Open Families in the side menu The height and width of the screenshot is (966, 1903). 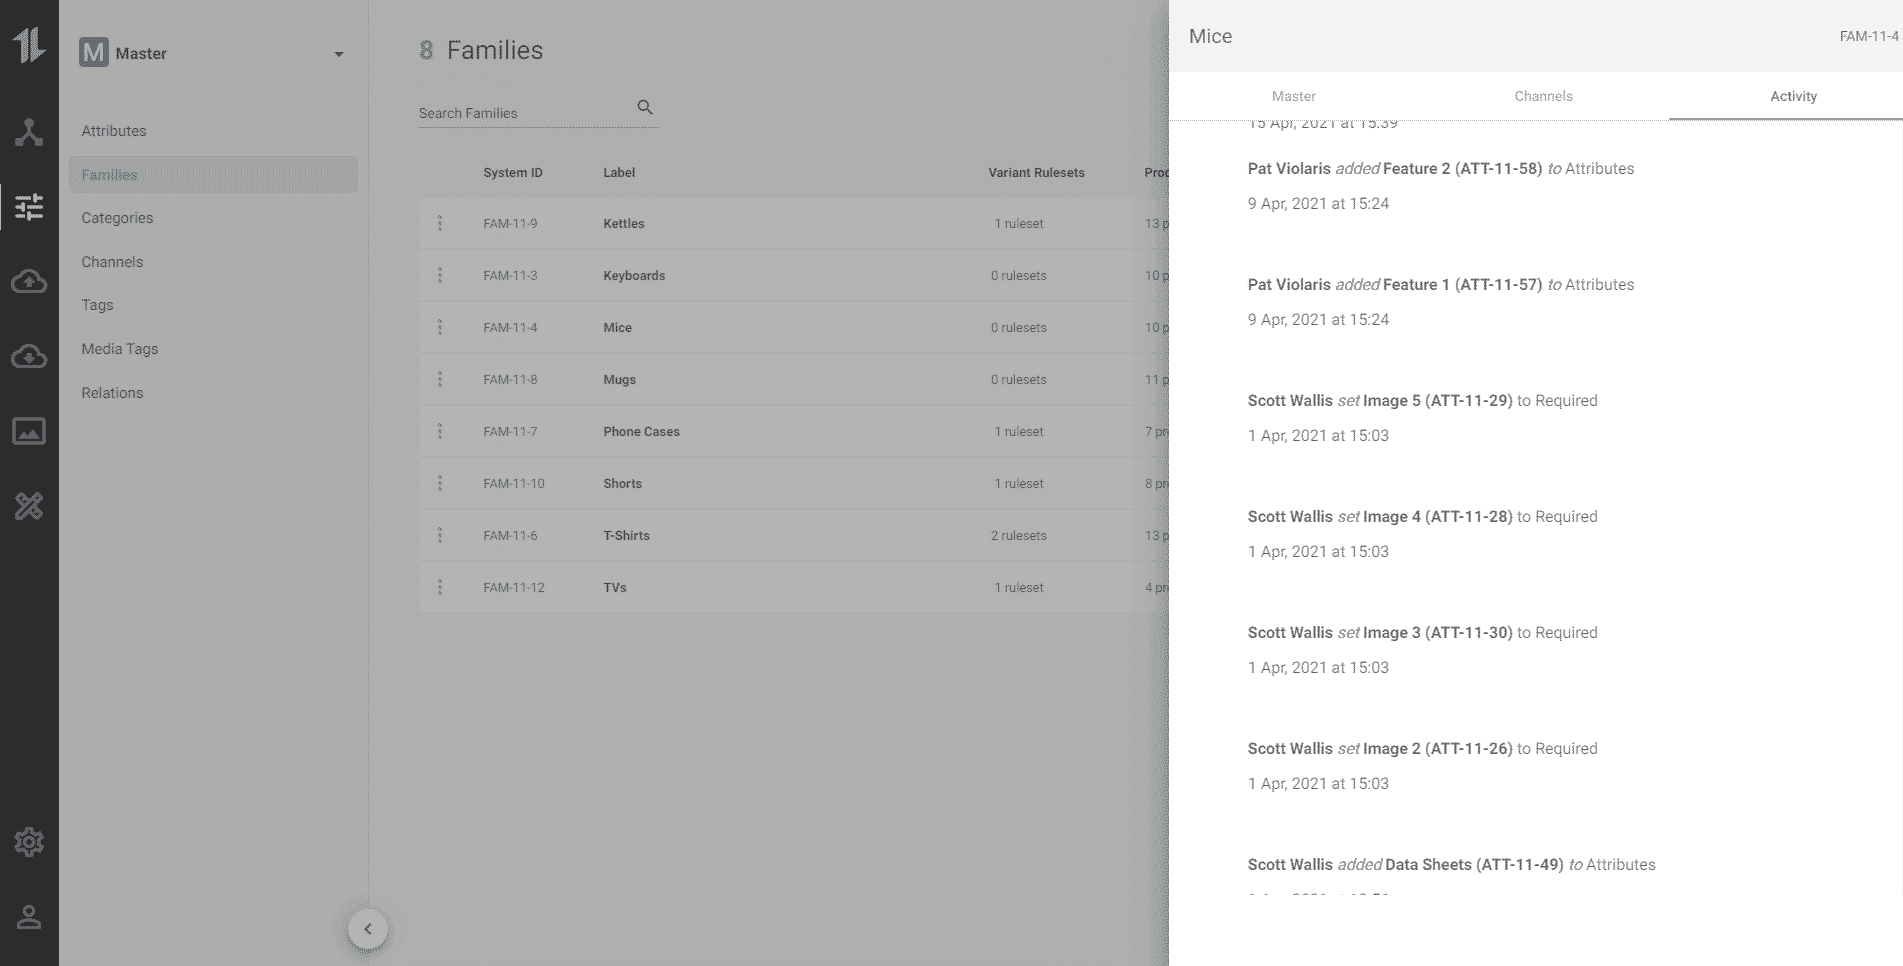tap(213, 174)
